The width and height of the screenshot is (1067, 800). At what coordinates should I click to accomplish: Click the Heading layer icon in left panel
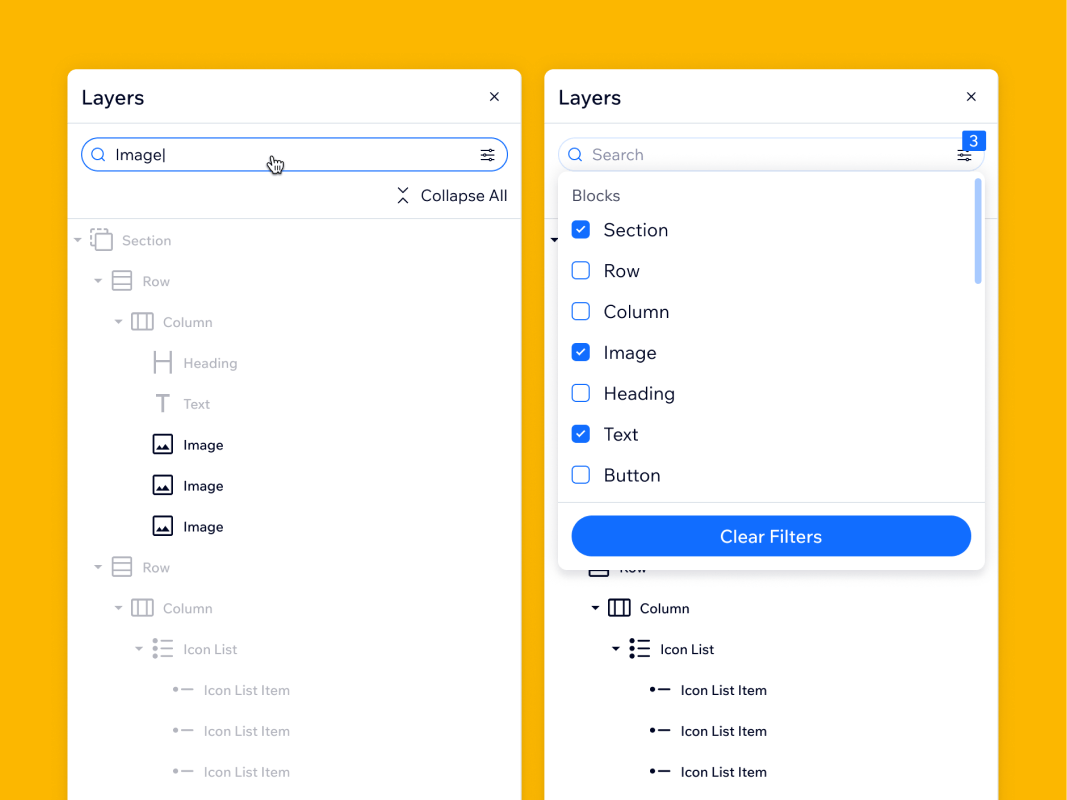tap(162, 363)
